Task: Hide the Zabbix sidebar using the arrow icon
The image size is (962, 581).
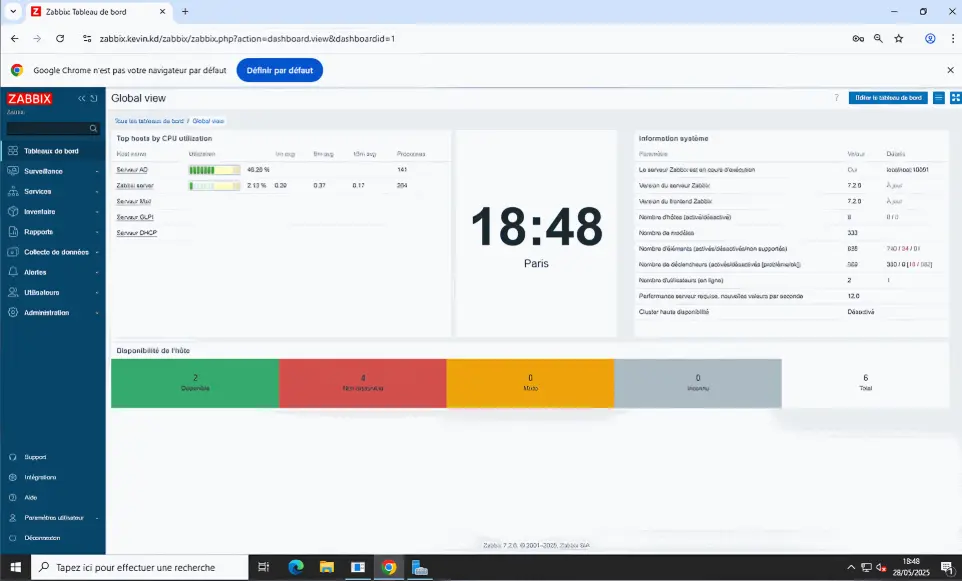Action: click(x=94, y=99)
